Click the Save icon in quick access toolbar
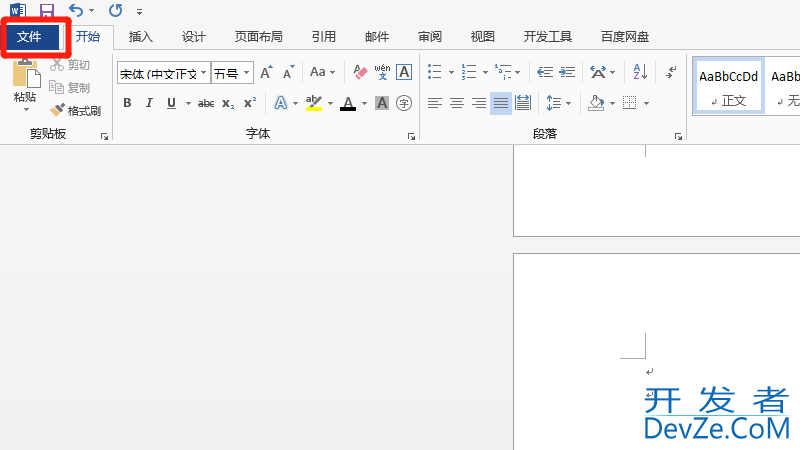Viewport: 800px width, 450px height. (x=47, y=11)
